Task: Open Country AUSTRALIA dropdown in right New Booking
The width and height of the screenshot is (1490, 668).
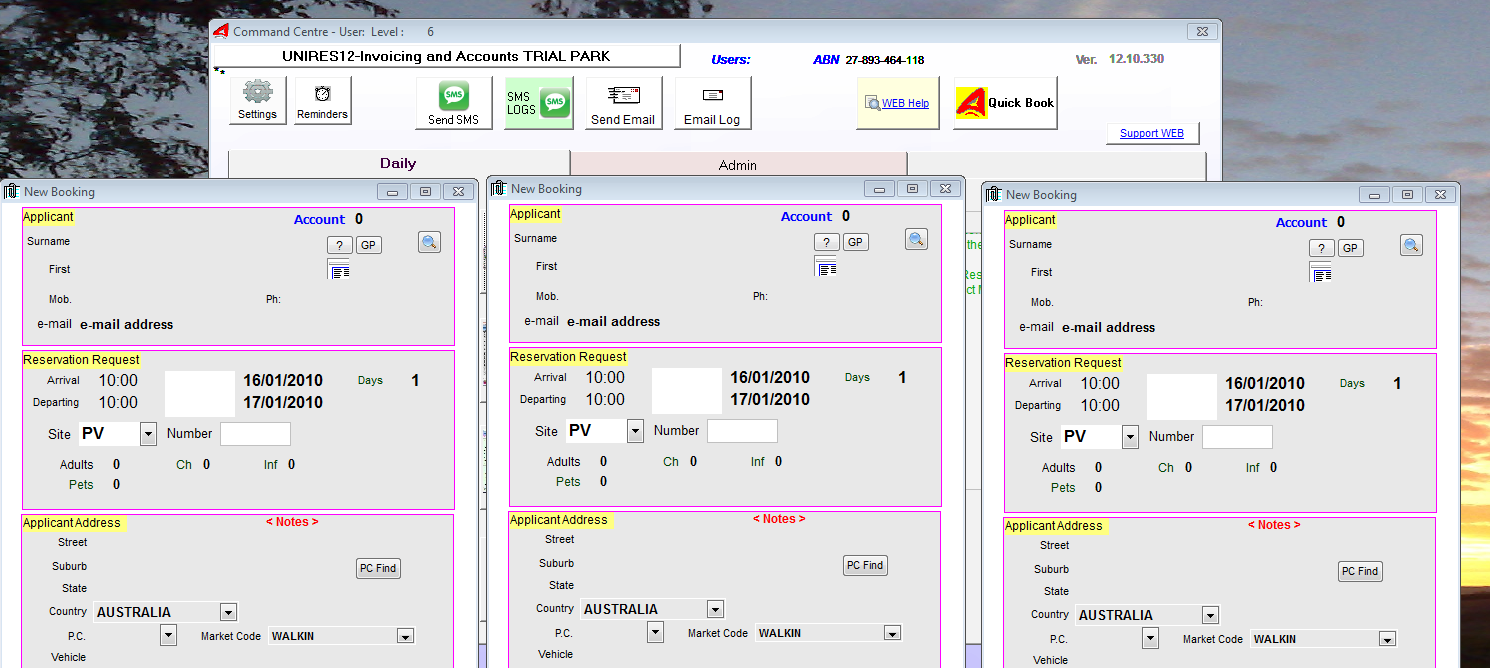Action: click(x=1211, y=615)
